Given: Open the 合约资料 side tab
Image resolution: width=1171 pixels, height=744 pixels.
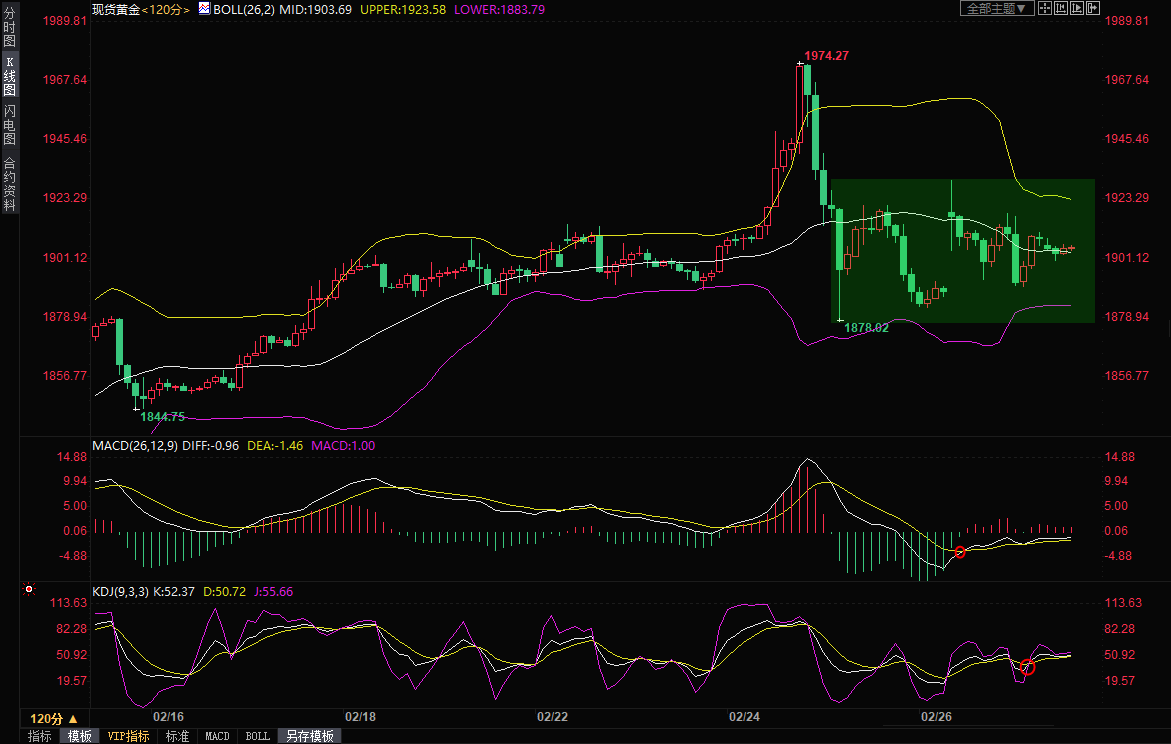Looking at the screenshot, I should (x=9, y=184).
